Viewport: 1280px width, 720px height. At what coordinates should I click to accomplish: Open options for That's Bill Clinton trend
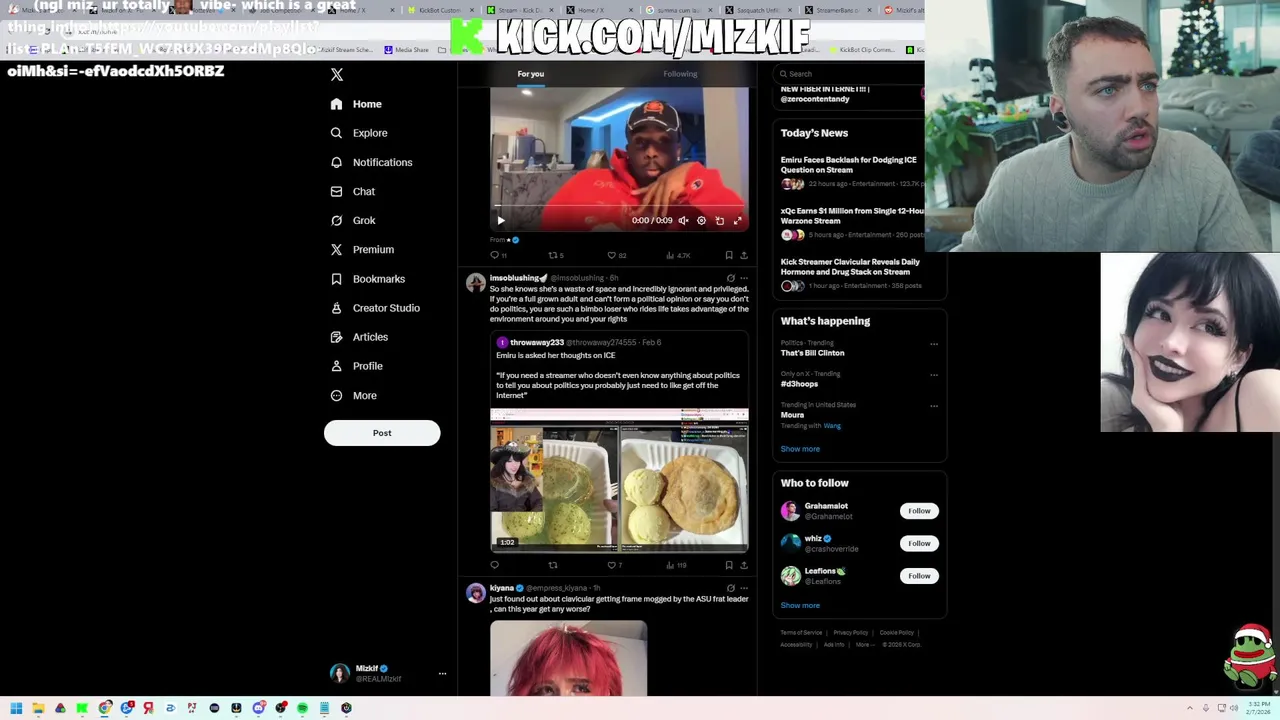point(934,344)
